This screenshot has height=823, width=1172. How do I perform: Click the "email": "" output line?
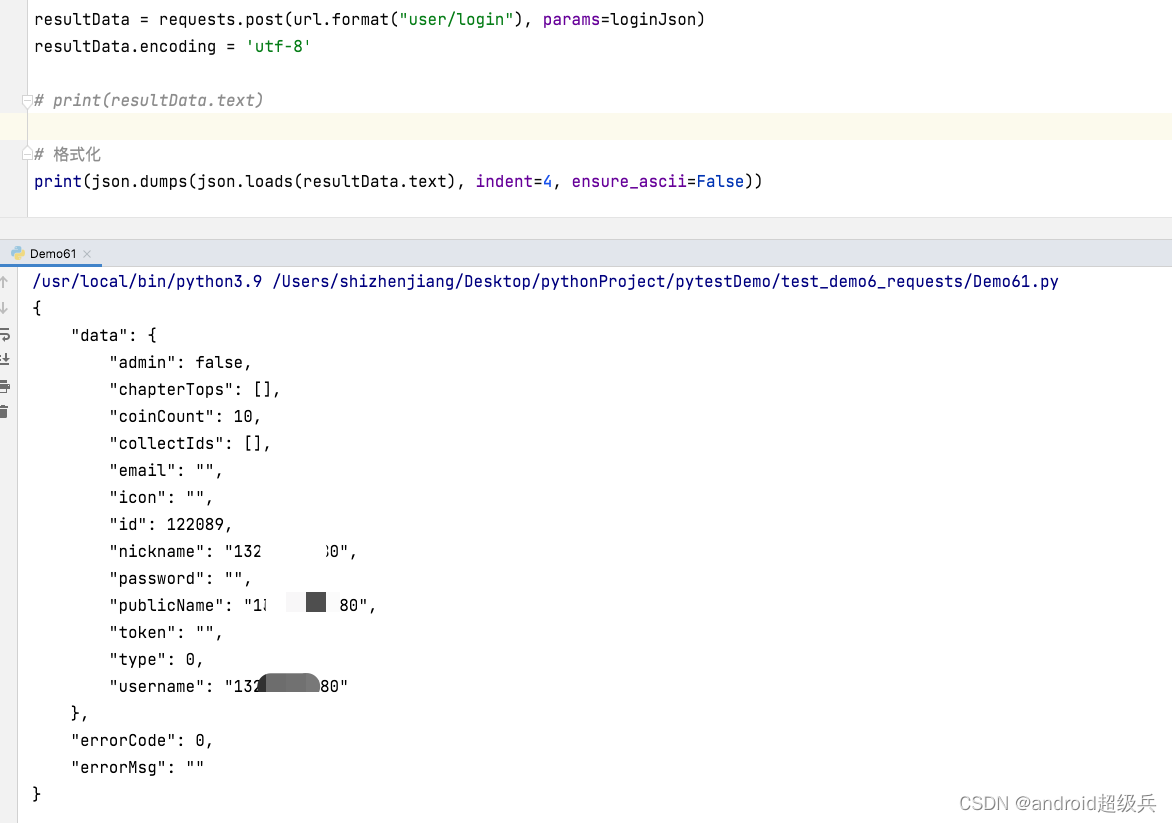tap(166, 470)
